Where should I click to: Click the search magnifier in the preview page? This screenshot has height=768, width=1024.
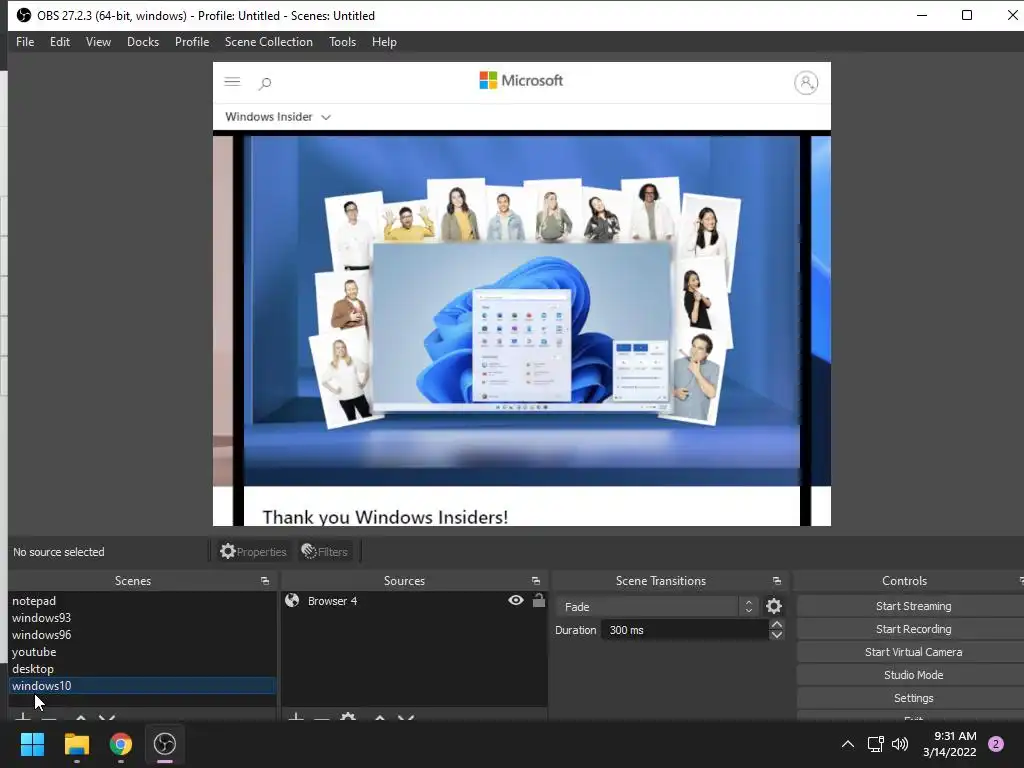[264, 83]
